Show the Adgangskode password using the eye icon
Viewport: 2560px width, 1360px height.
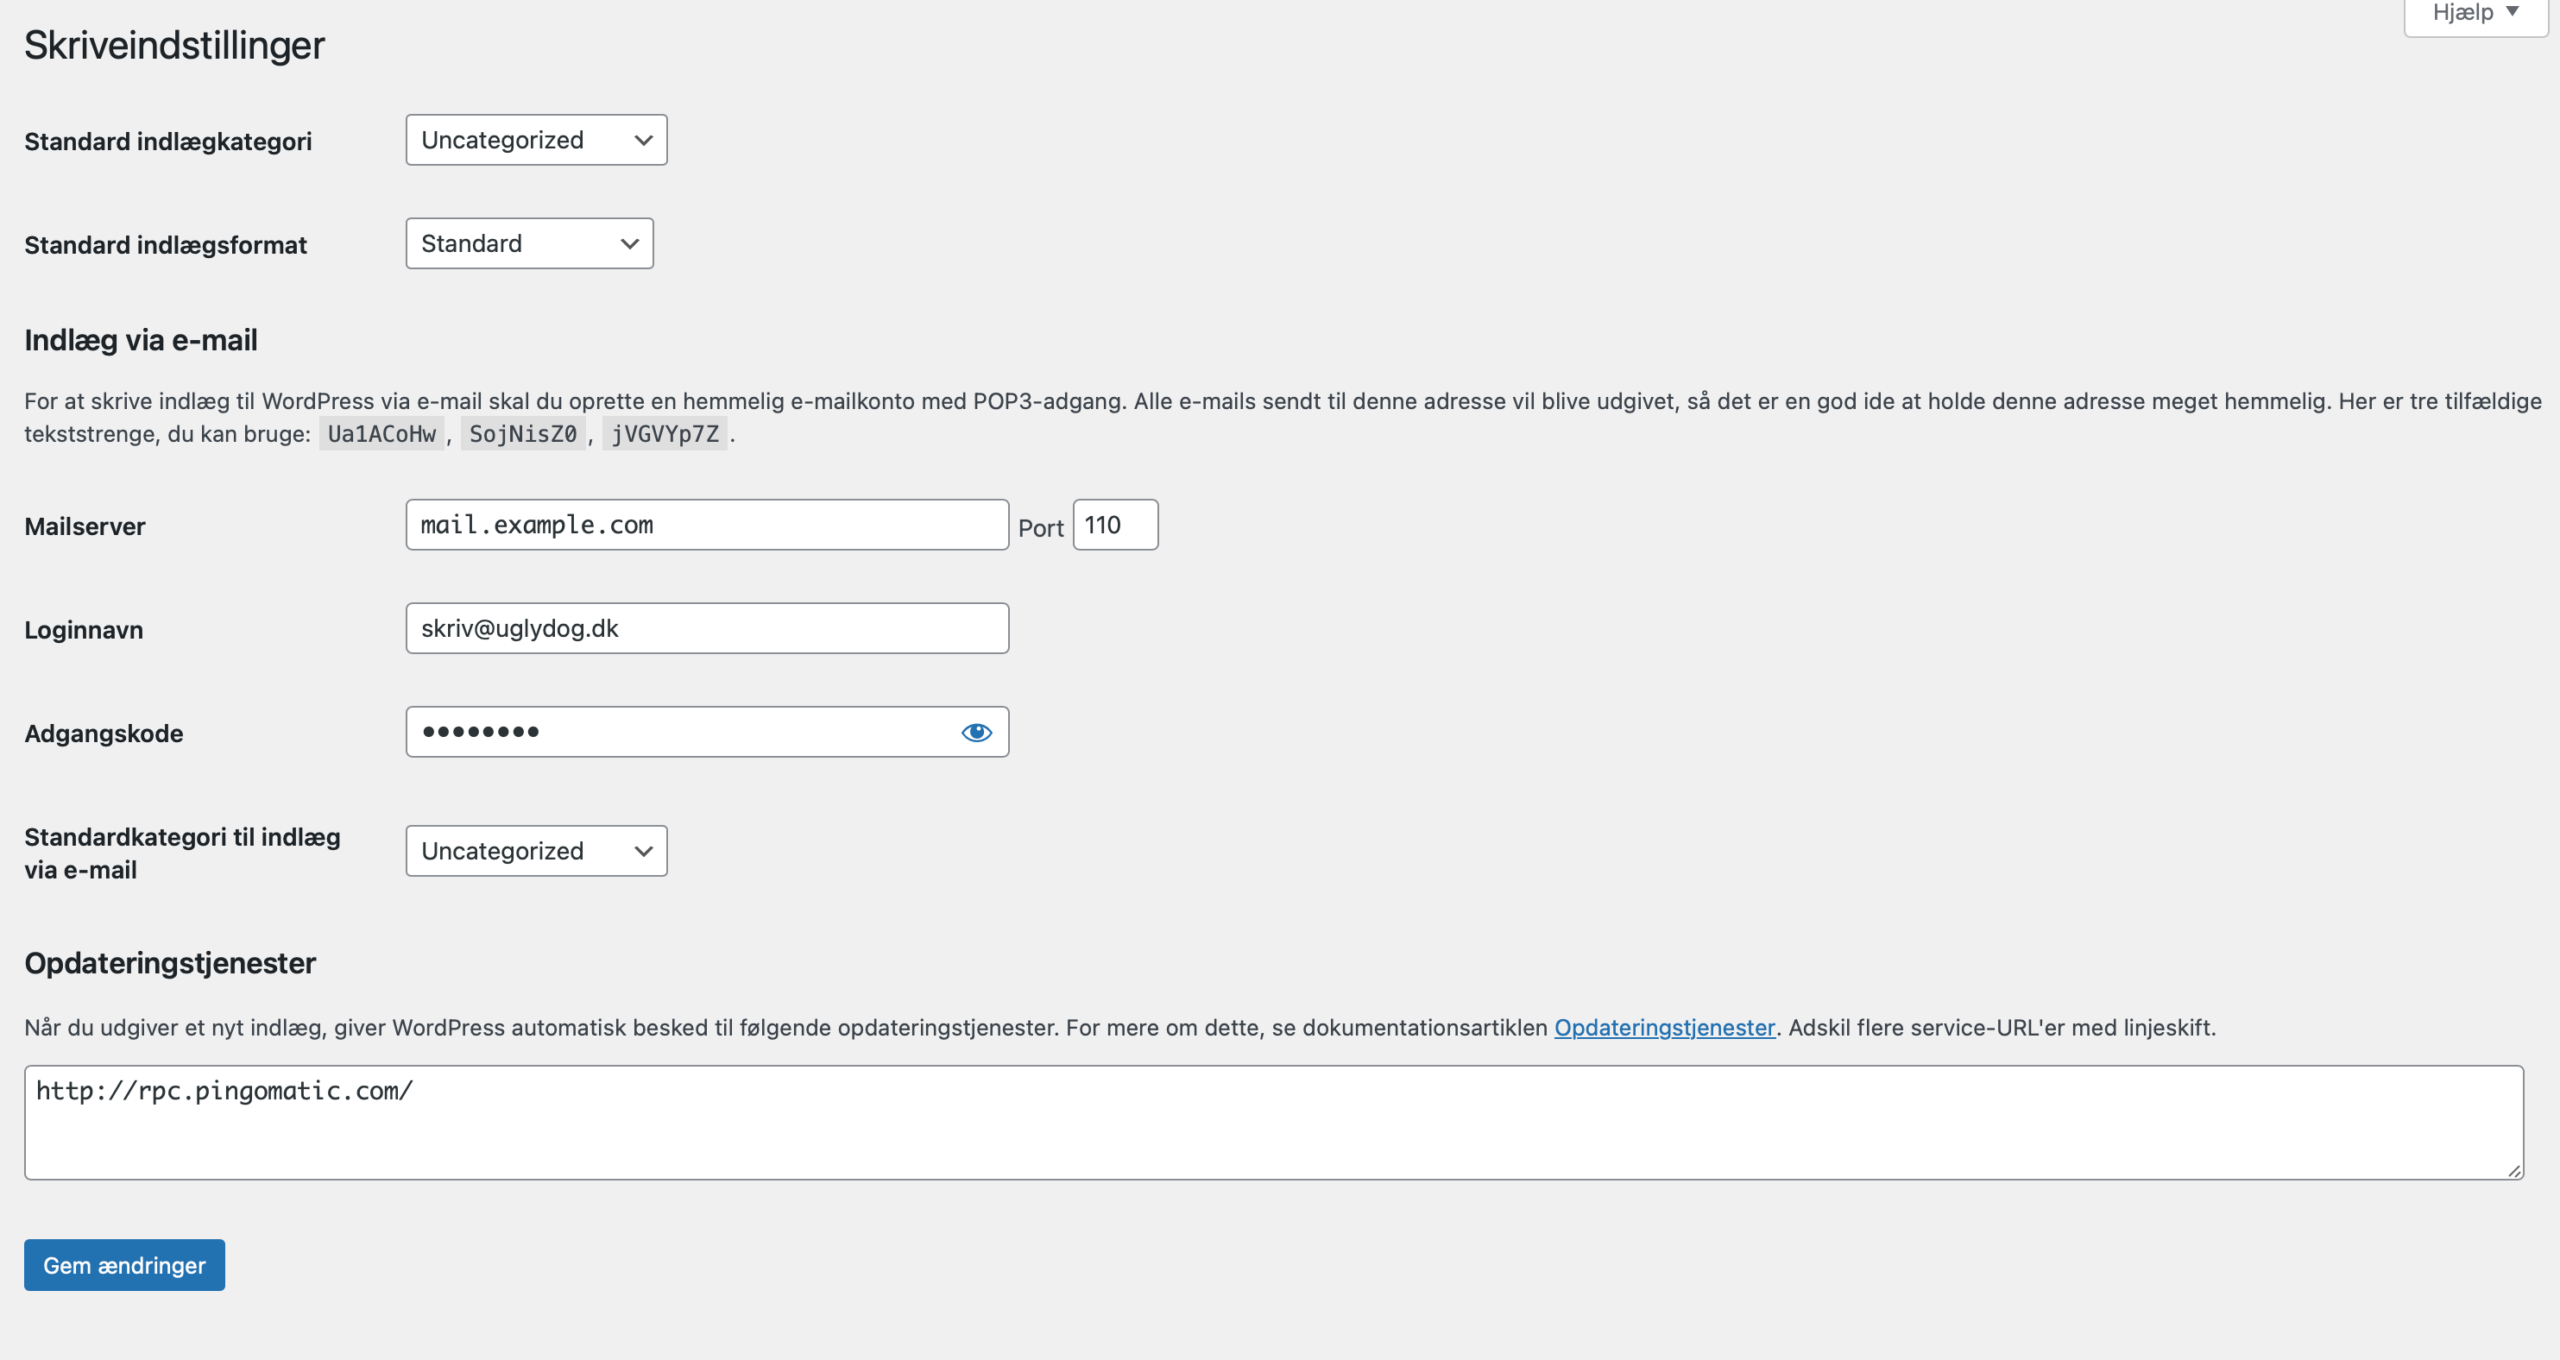pos(976,732)
